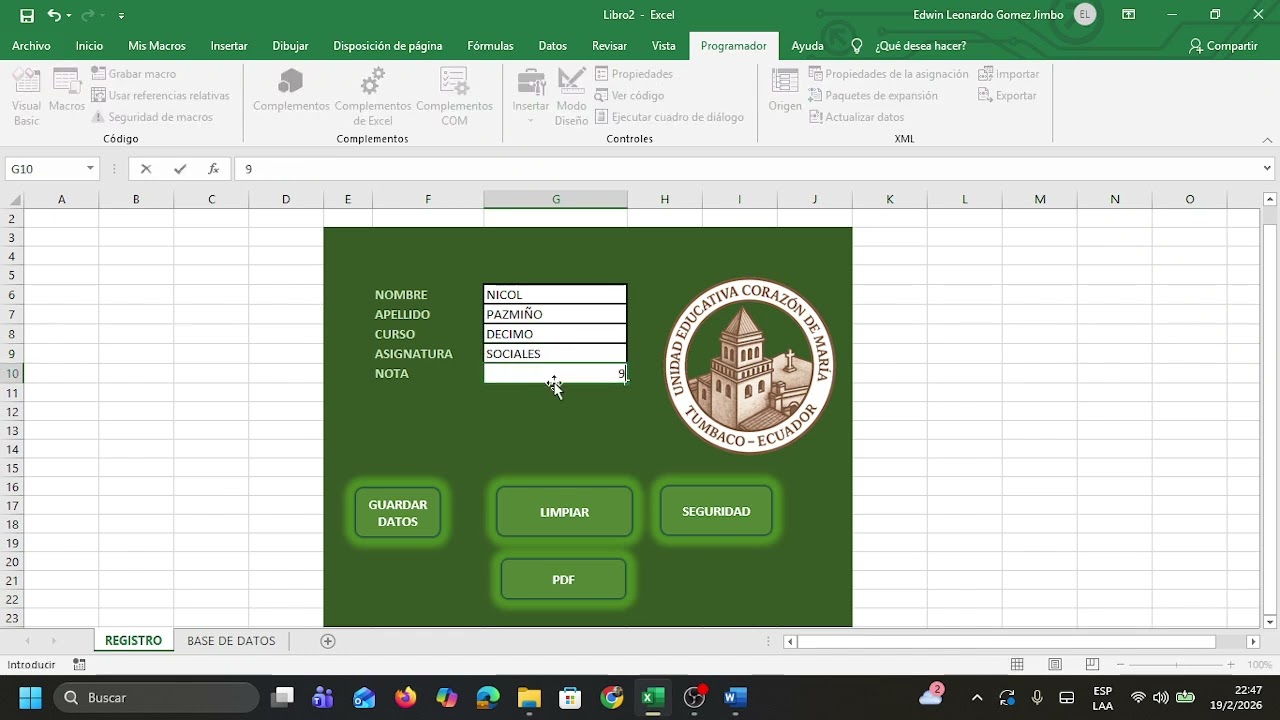Click the PDF button

coord(563,580)
